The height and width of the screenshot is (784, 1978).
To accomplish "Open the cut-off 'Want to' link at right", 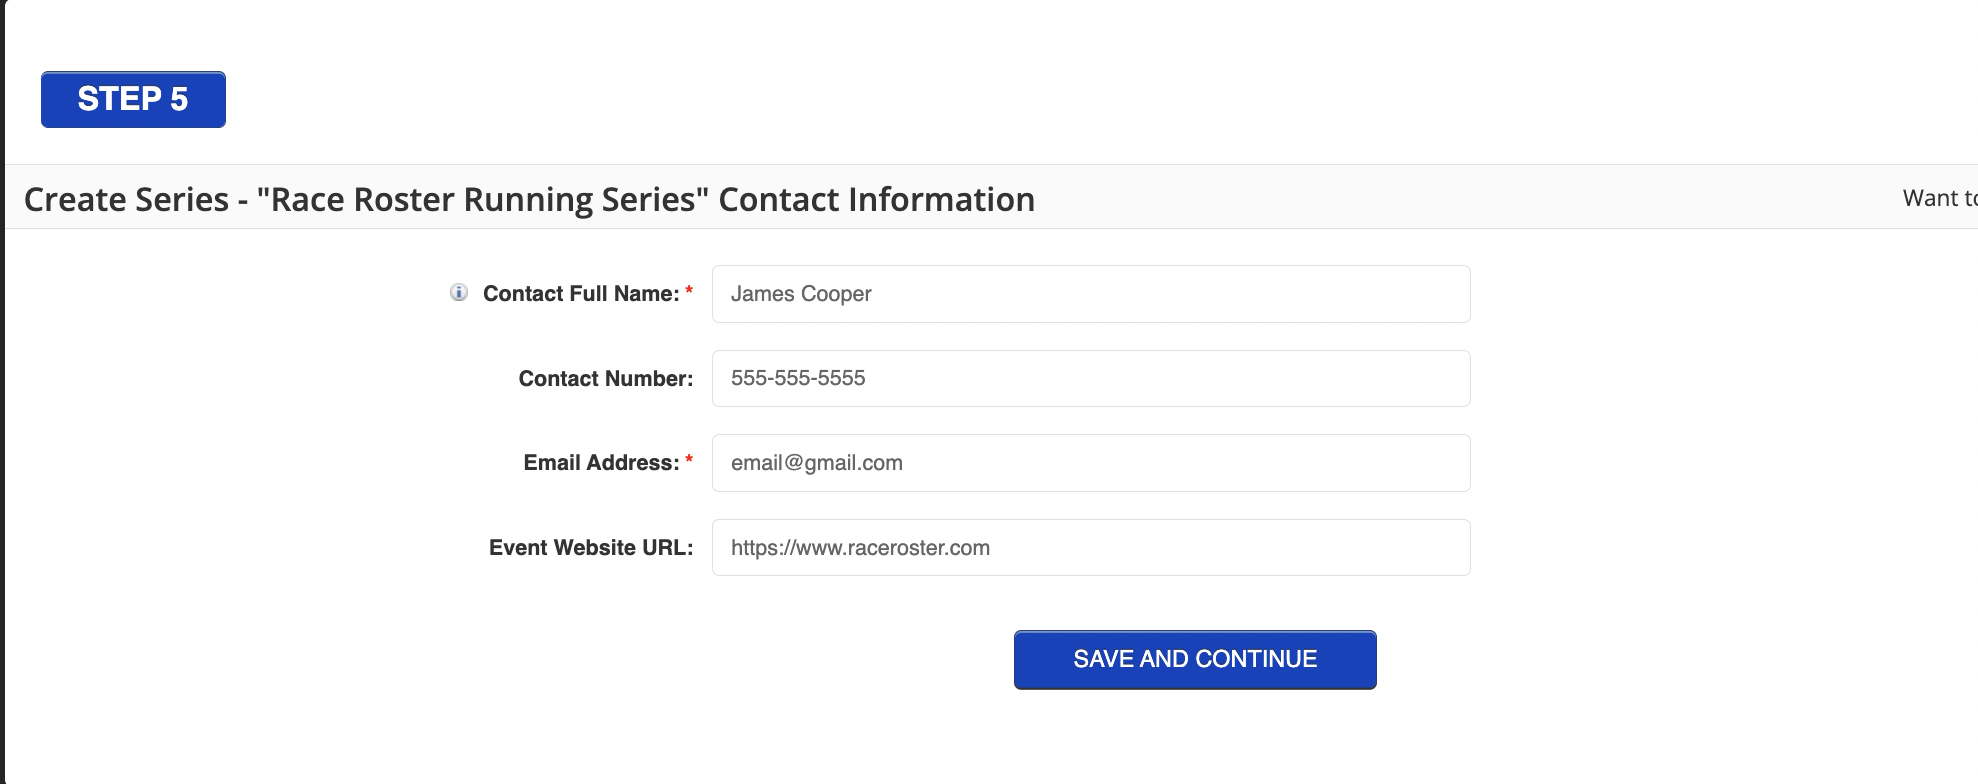I will click(1938, 198).
